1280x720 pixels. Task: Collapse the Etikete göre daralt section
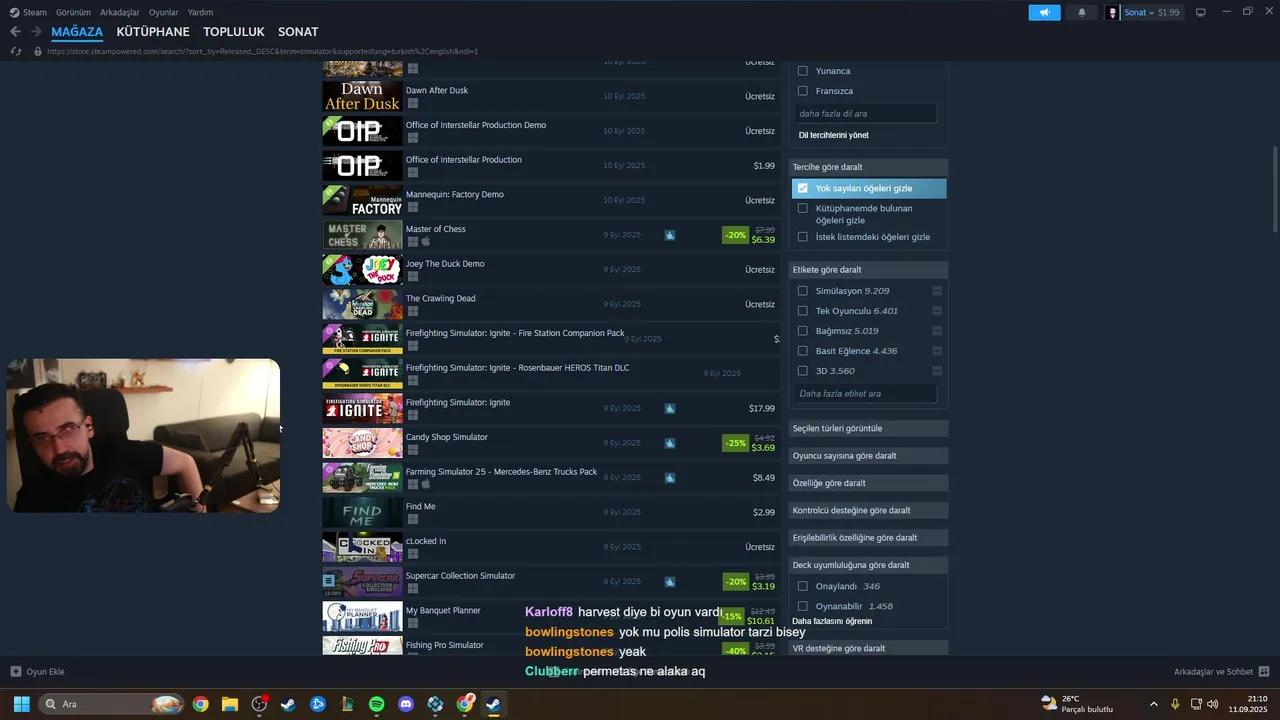pyautogui.click(x=868, y=270)
